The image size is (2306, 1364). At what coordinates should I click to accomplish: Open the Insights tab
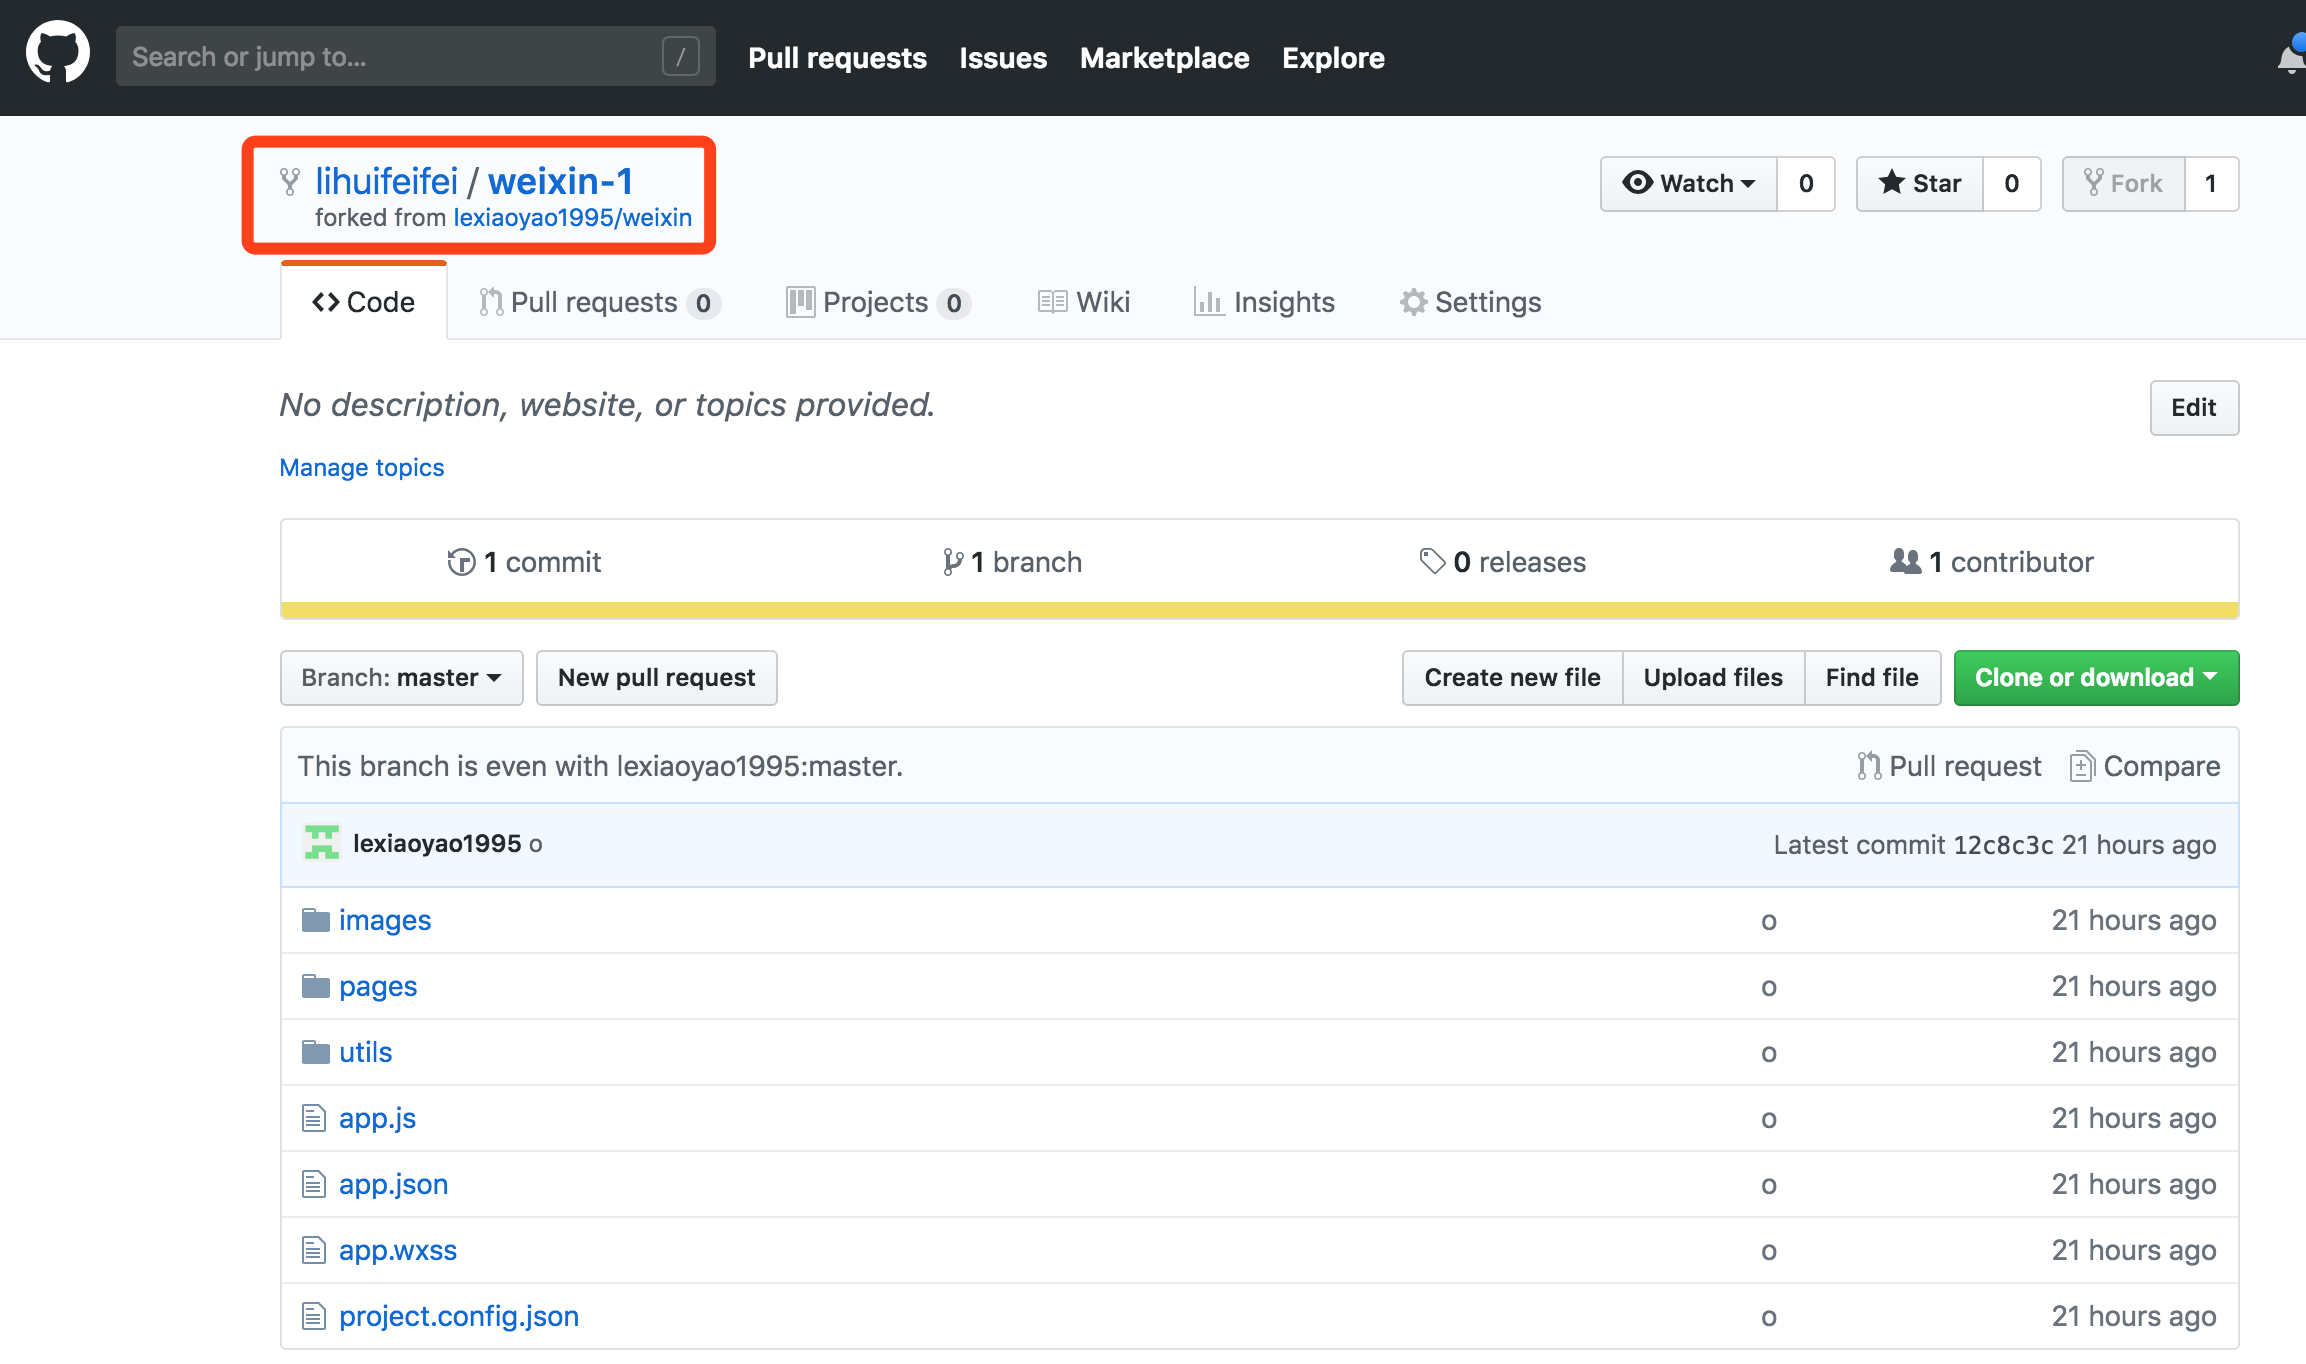1264,302
